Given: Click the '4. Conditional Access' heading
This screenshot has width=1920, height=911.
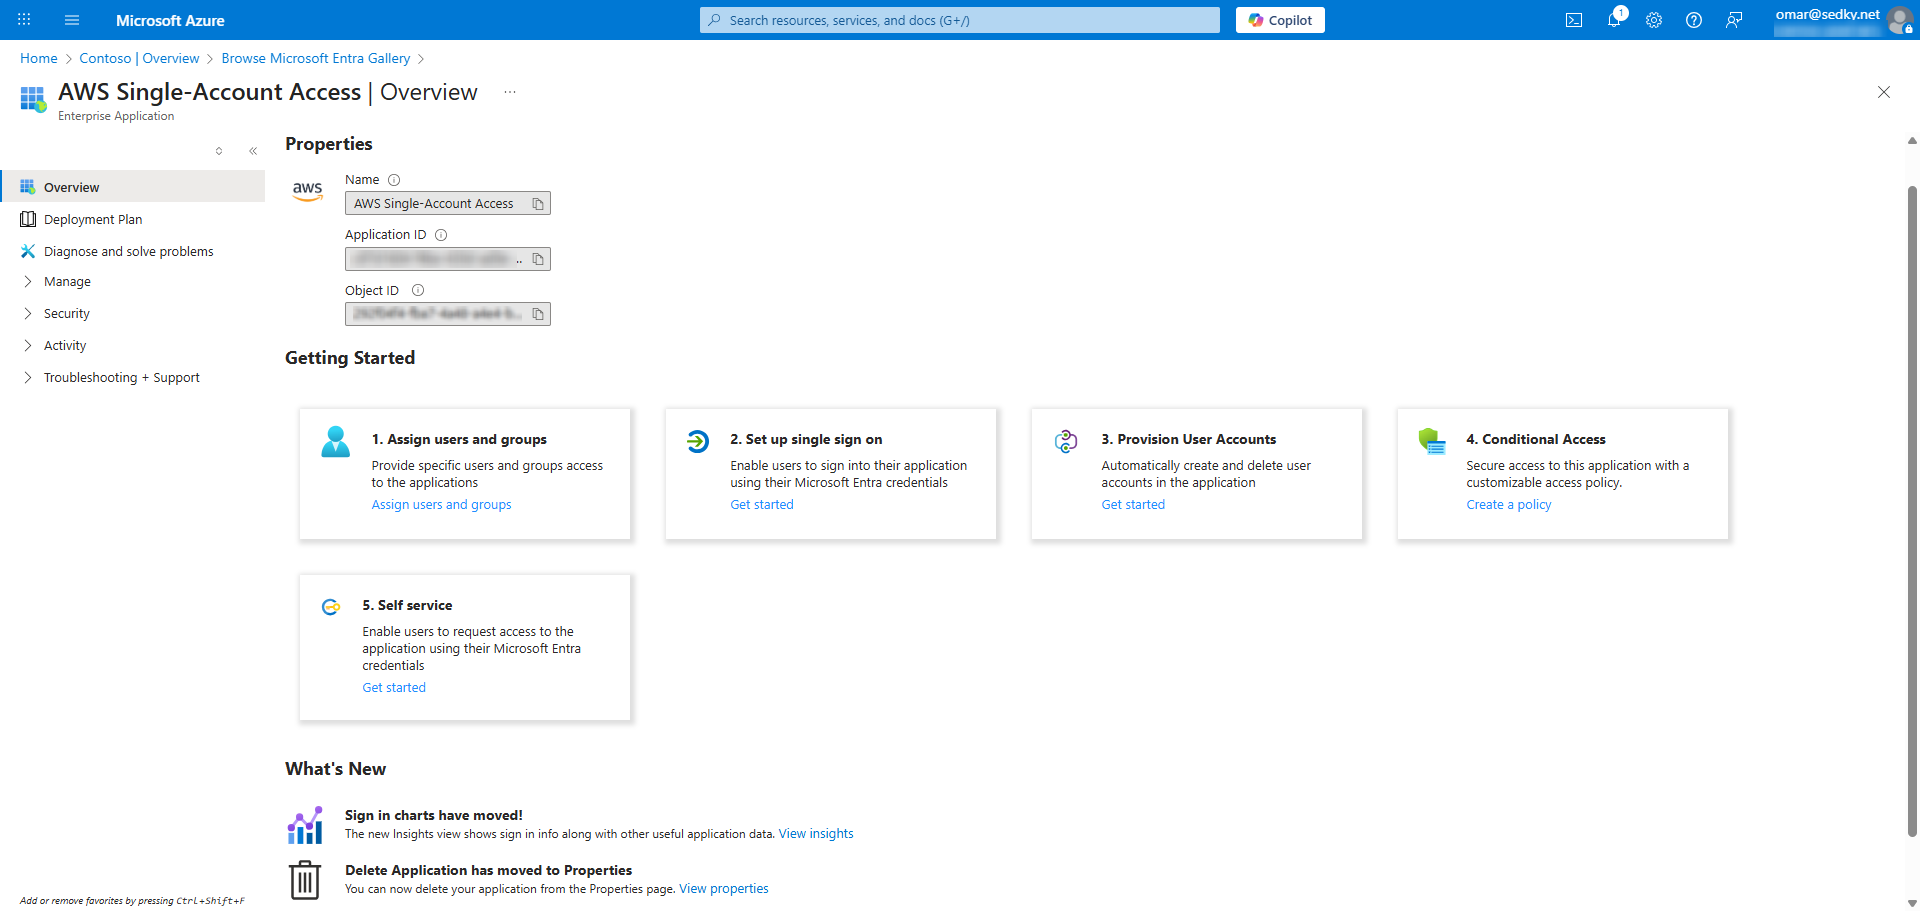Looking at the screenshot, I should pos(1536,439).
